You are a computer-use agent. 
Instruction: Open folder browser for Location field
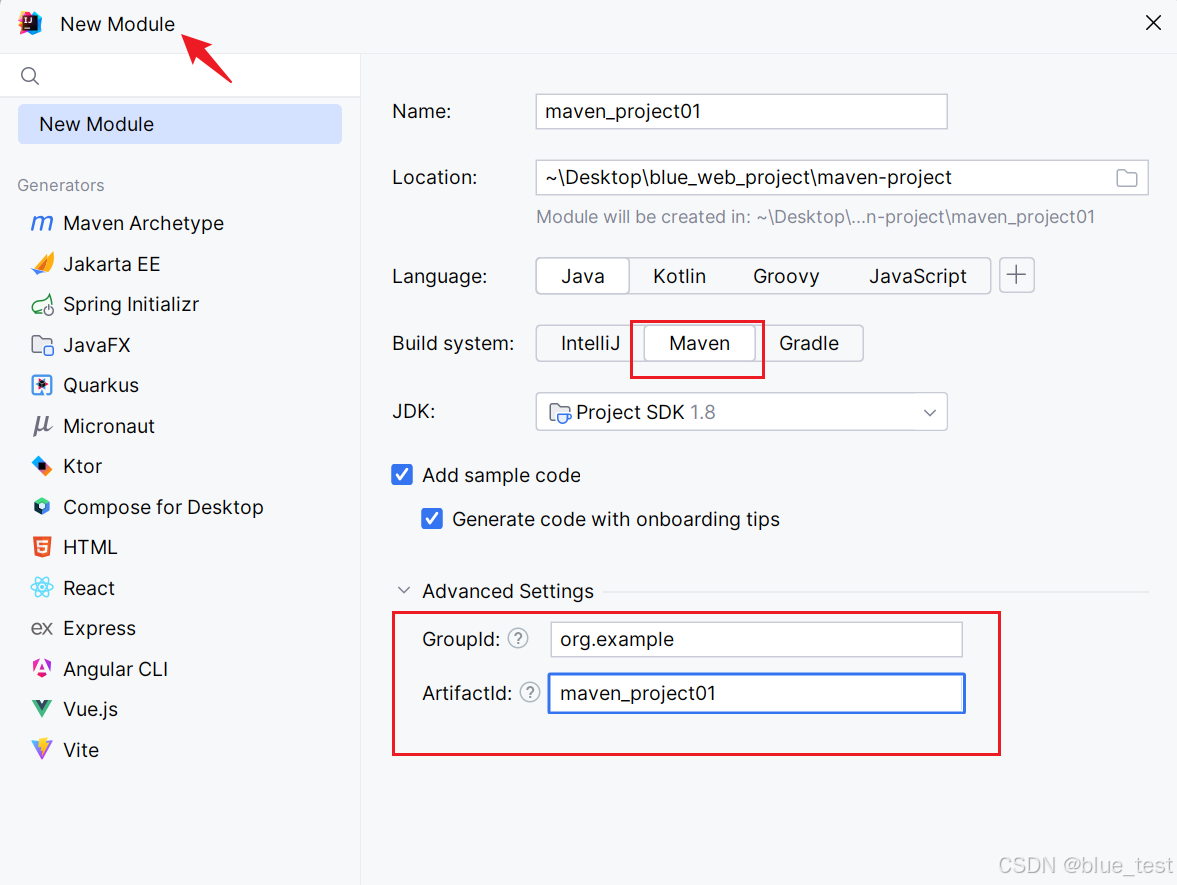tap(1127, 177)
